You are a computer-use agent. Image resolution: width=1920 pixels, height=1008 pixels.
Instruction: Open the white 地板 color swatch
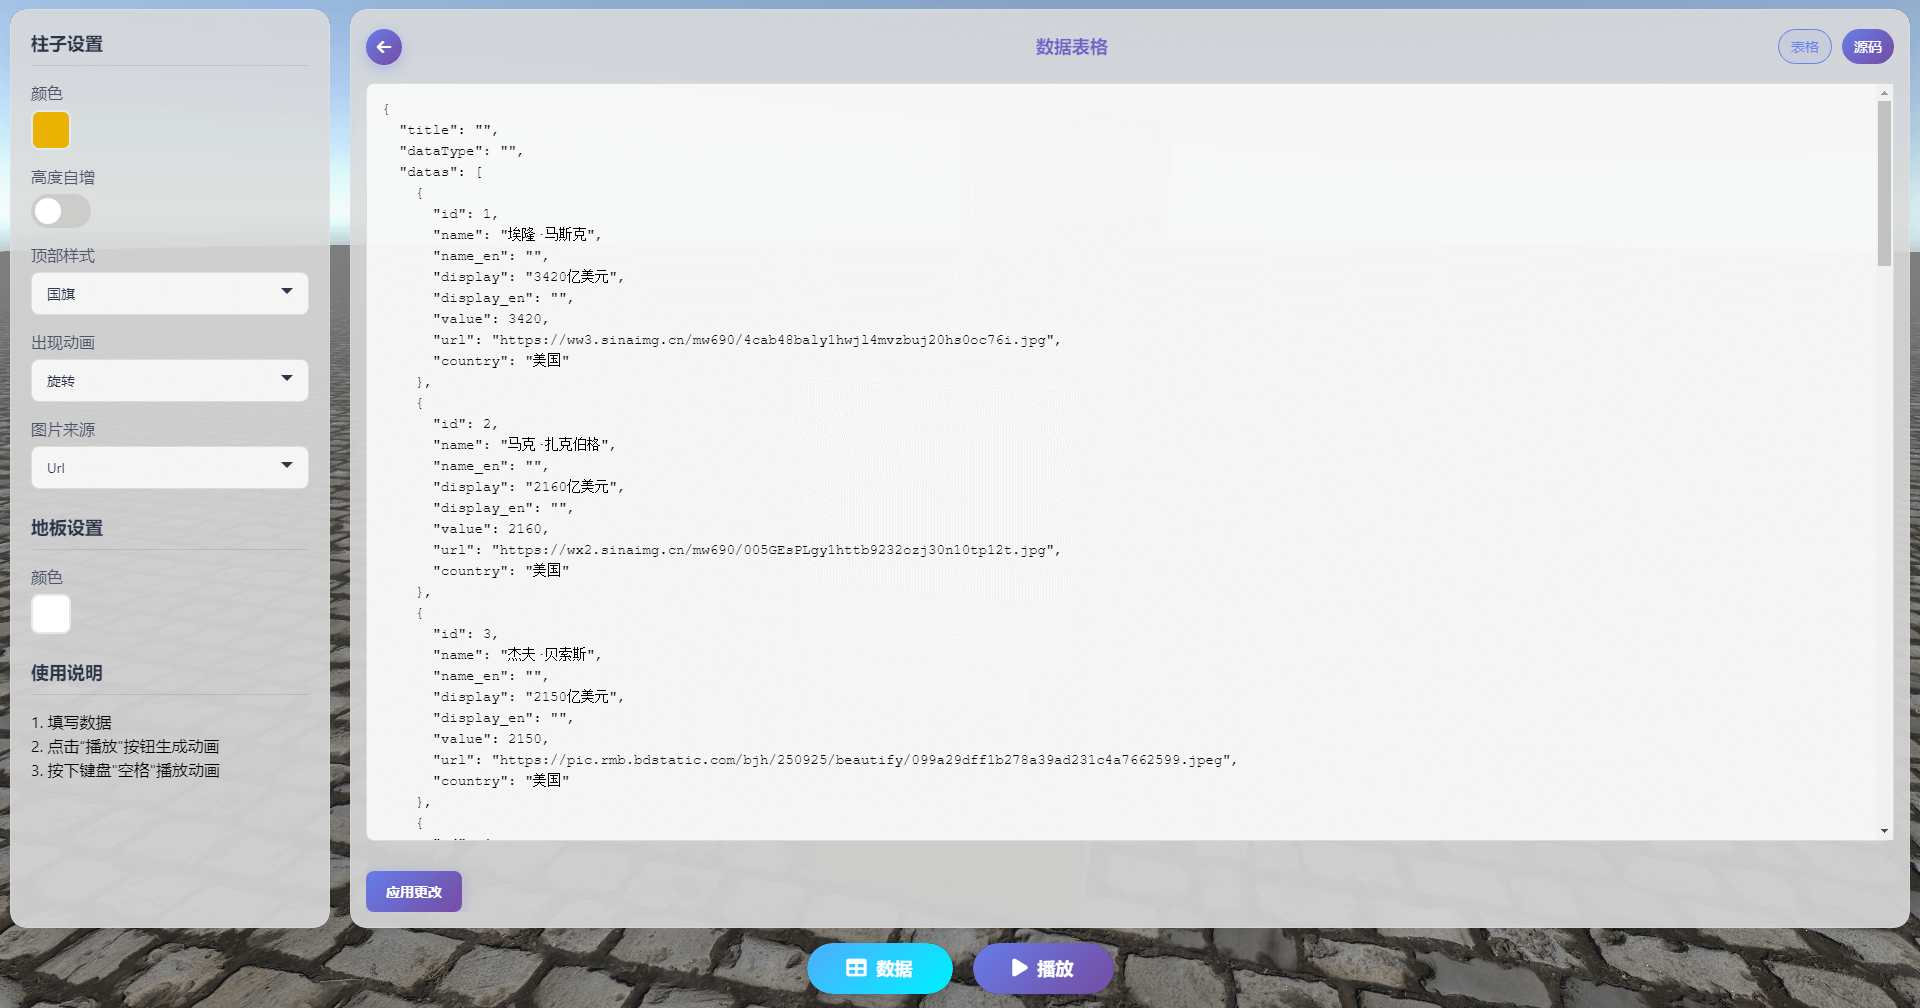(51, 614)
